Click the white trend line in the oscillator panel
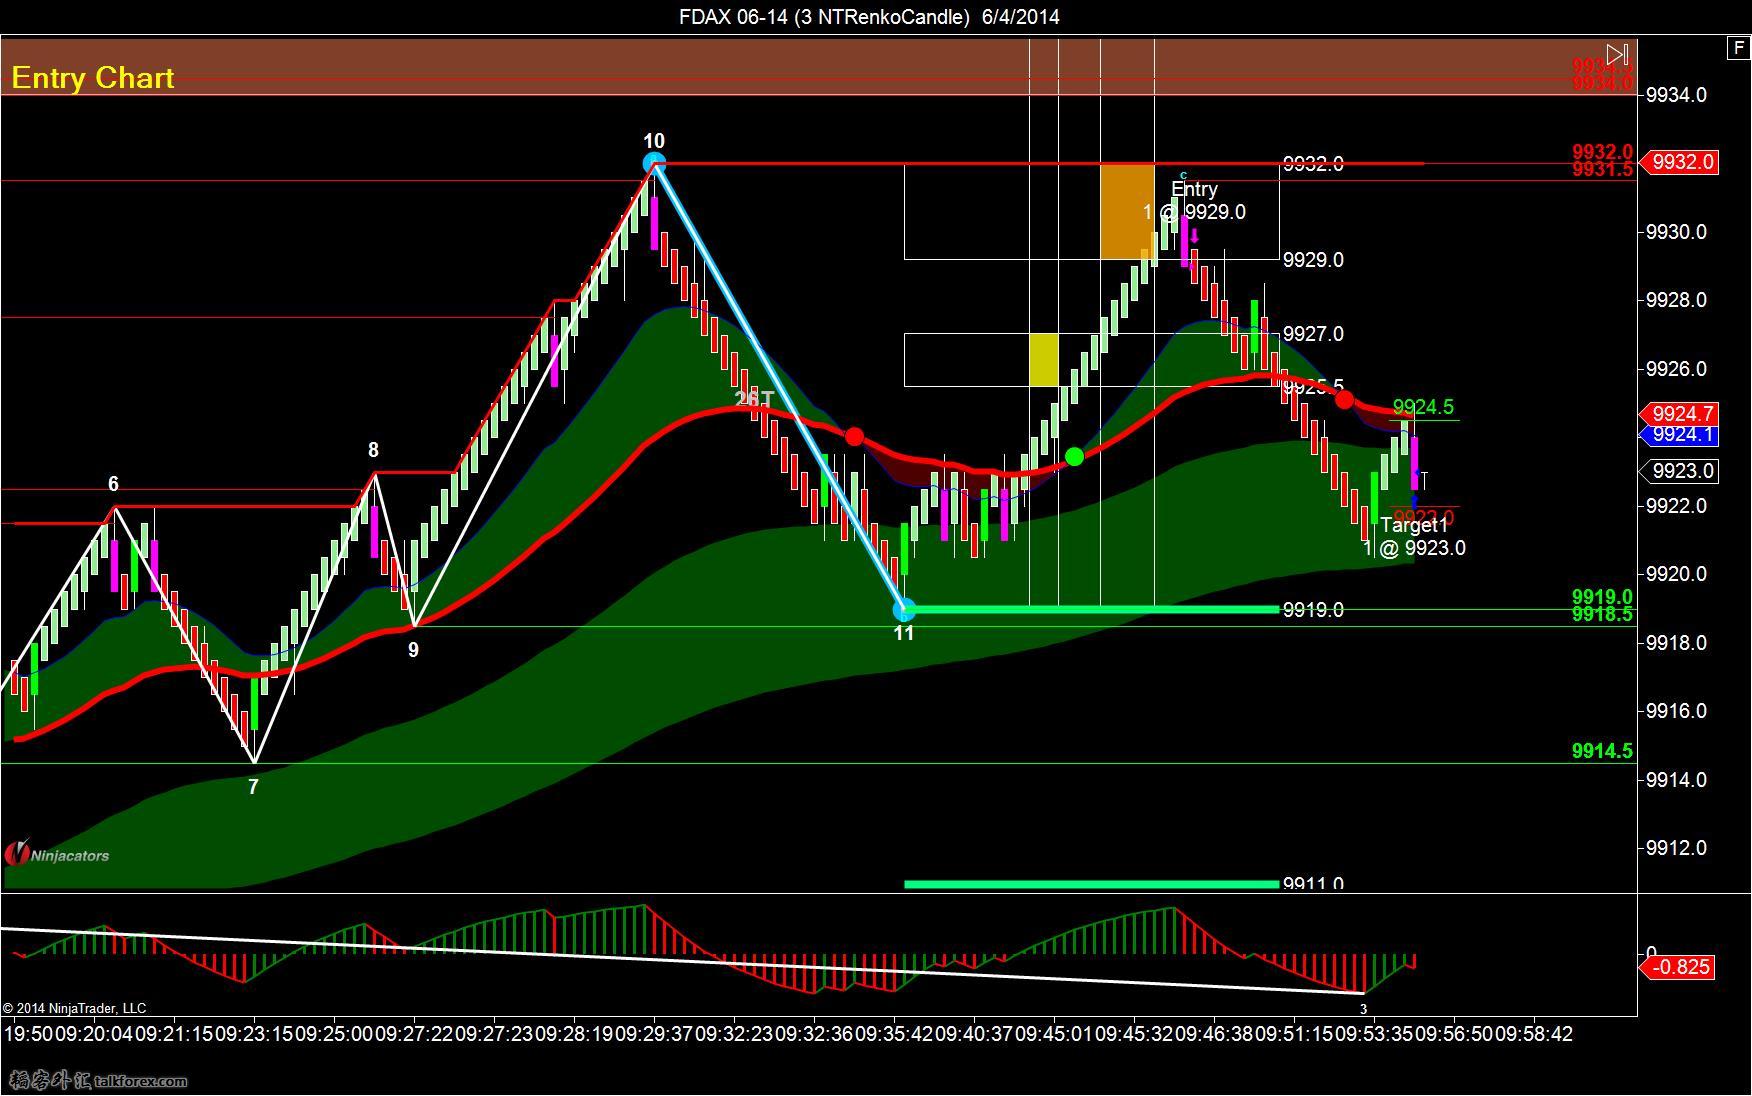1752x1096 pixels. 680,961
